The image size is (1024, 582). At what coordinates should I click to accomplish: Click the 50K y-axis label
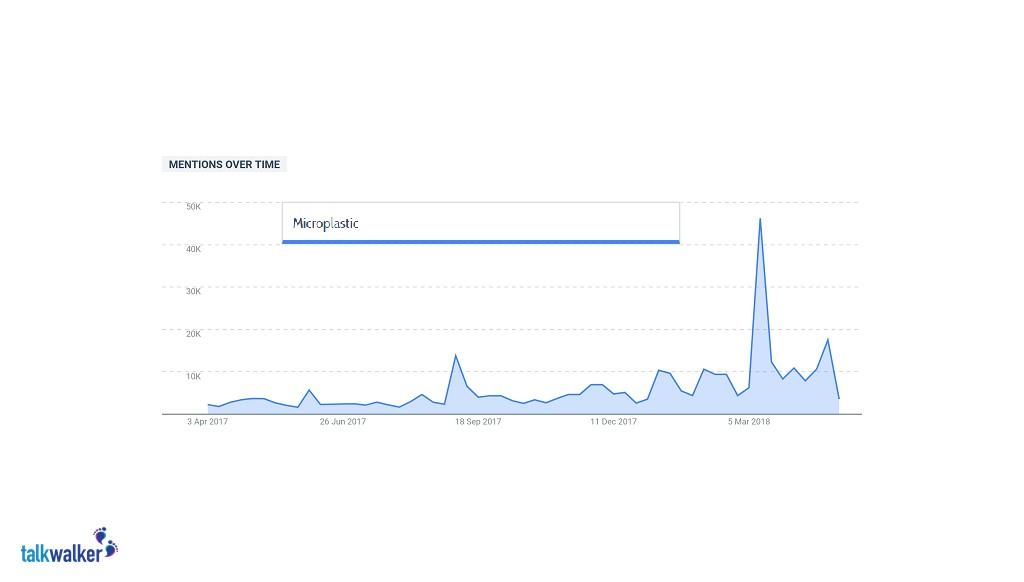(x=193, y=207)
